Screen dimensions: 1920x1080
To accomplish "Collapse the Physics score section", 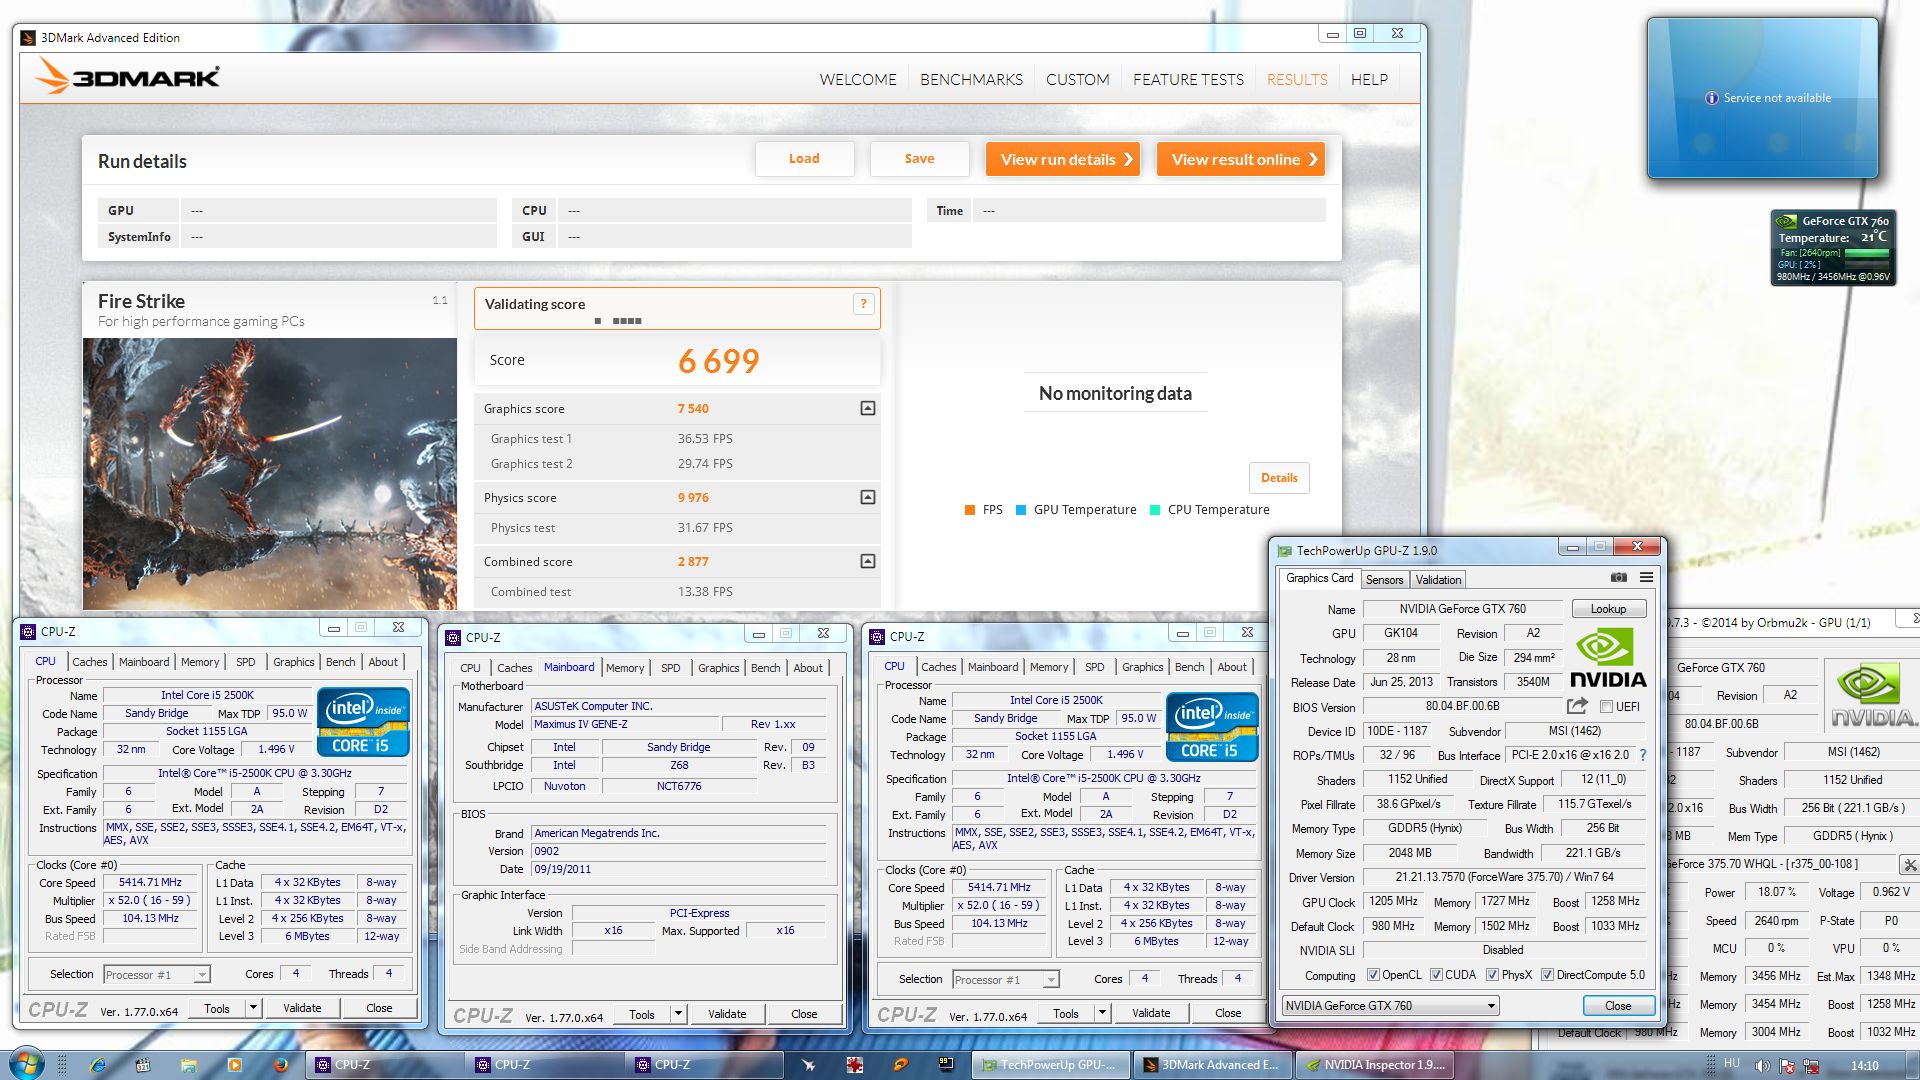I will click(868, 497).
